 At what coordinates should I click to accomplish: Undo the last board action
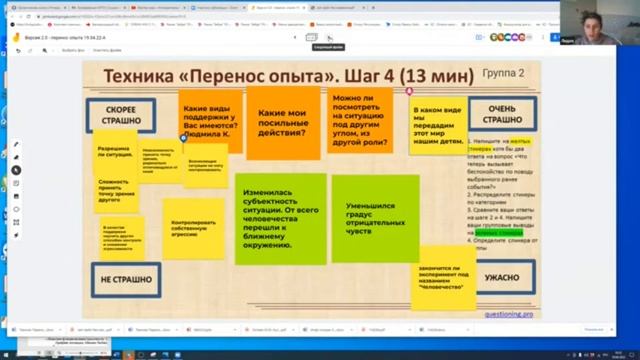(x=18, y=51)
